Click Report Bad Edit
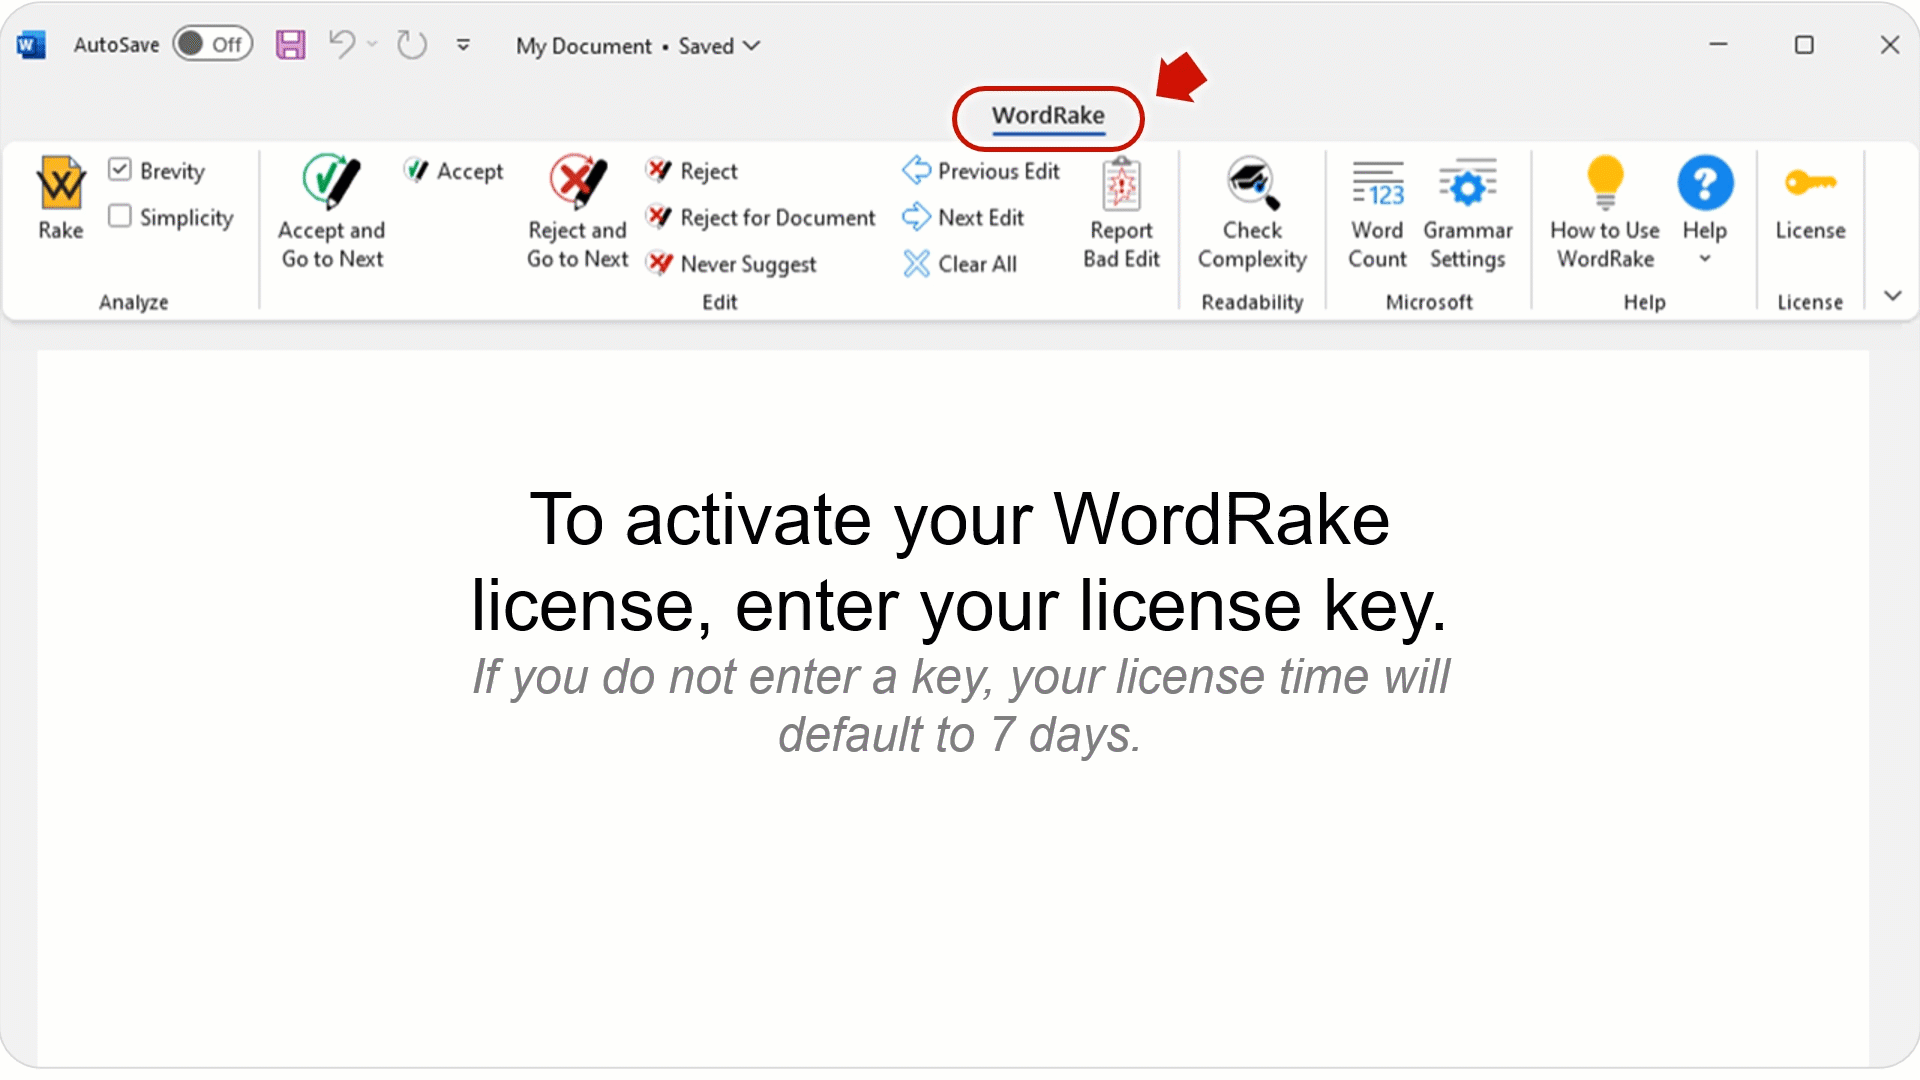The height and width of the screenshot is (1080, 1920). (x=1120, y=212)
